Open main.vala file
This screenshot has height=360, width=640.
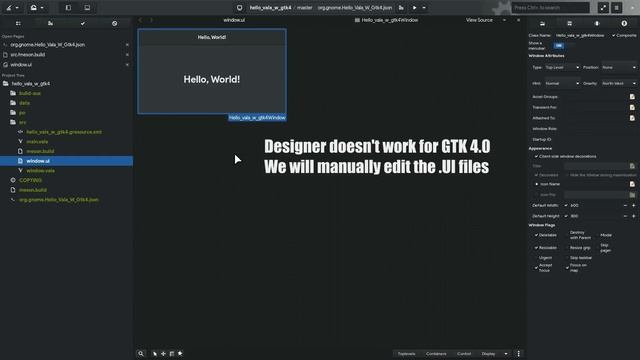[37, 142]
